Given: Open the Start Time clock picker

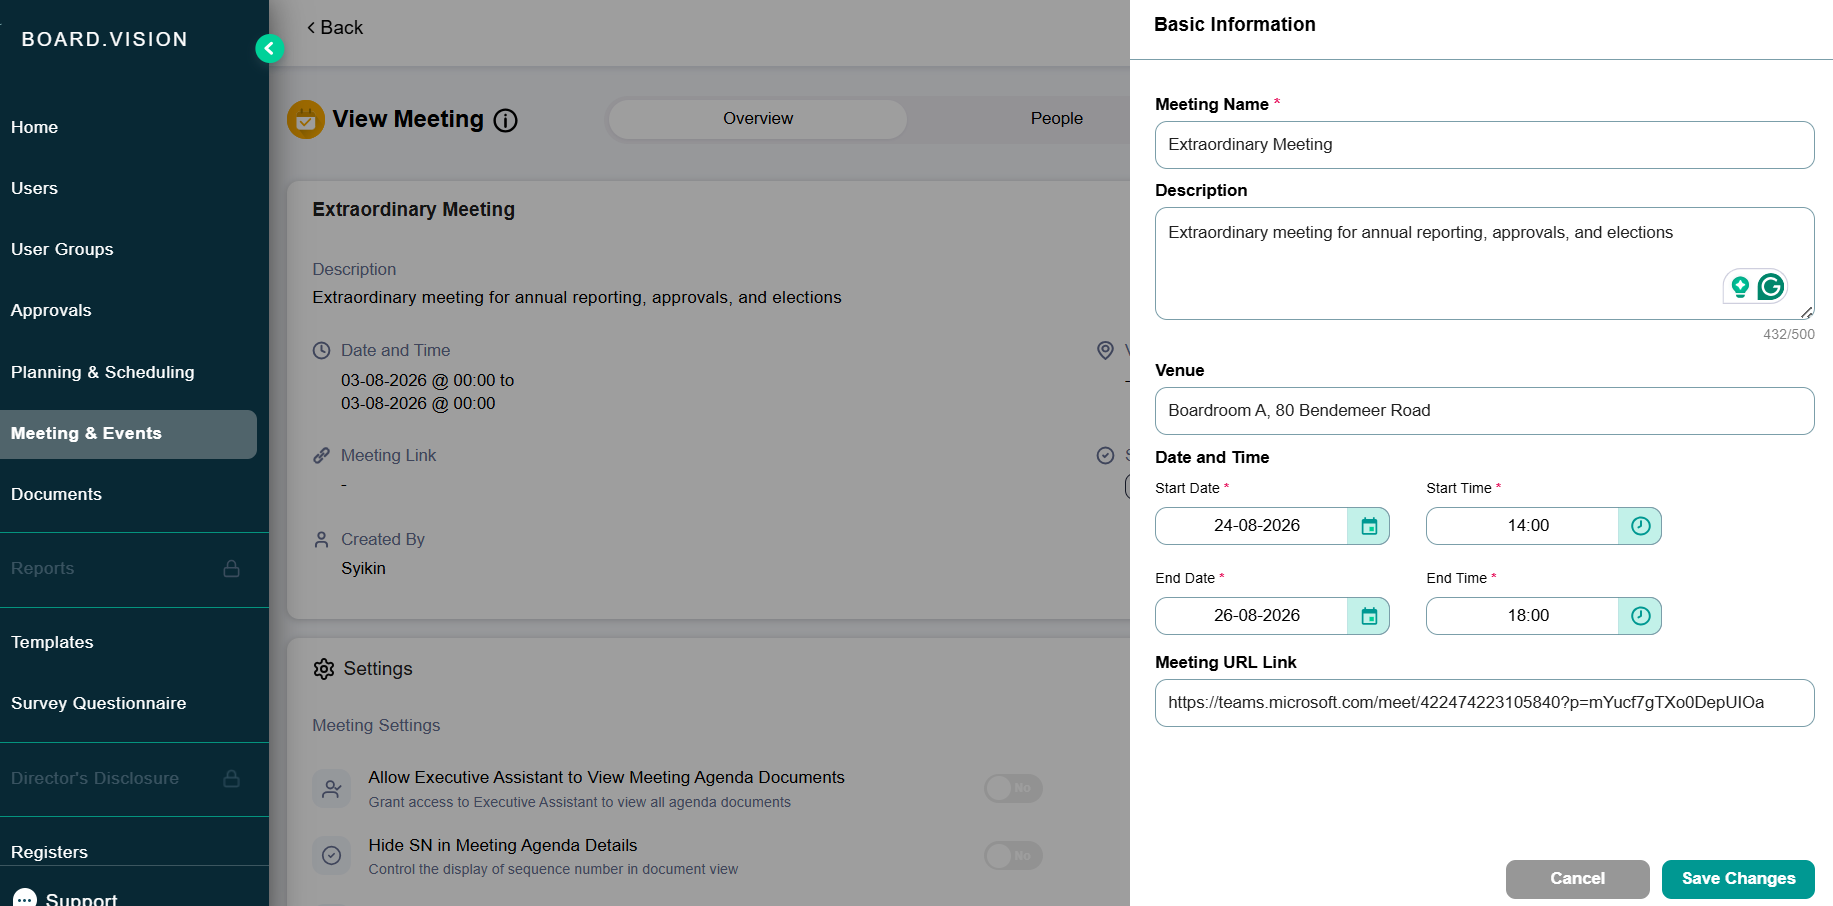Looking at the screenshot, I should (1640, 526).
